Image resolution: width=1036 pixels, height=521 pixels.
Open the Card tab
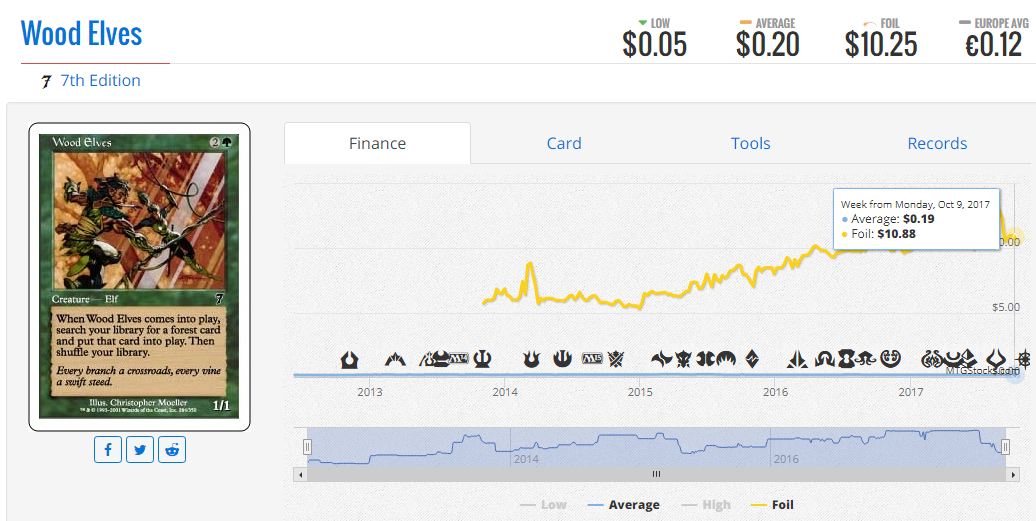564,143
